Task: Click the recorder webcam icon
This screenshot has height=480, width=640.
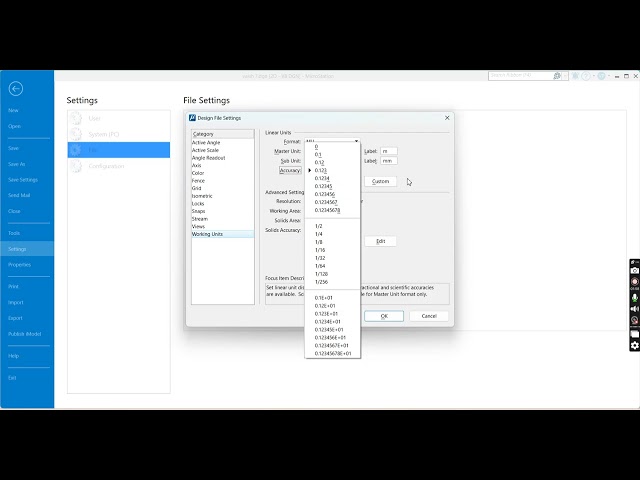Action: coord(635,320)
